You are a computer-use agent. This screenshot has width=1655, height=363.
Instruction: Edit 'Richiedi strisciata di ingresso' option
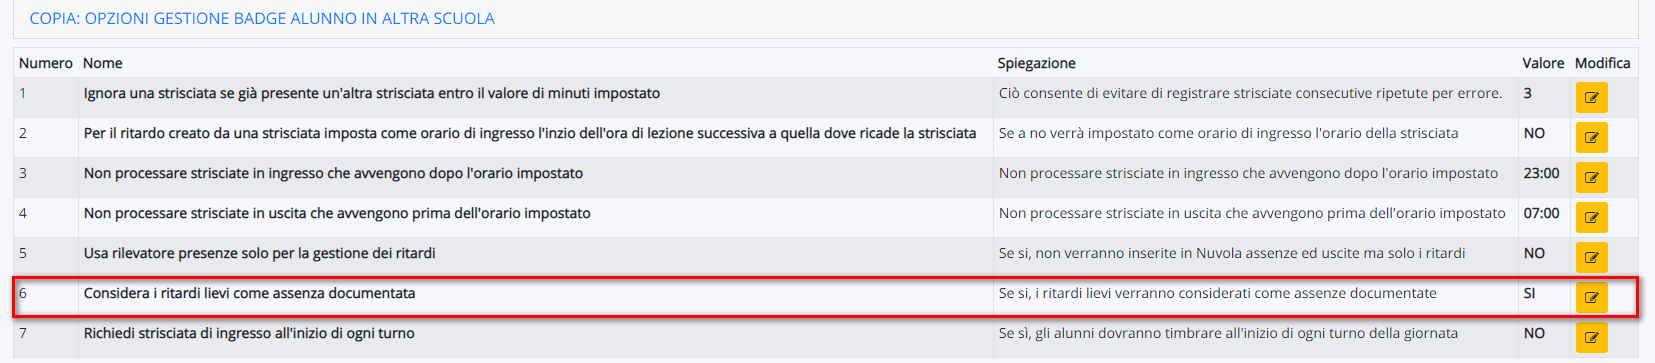pyautogui.click(x=1591, y=337)
